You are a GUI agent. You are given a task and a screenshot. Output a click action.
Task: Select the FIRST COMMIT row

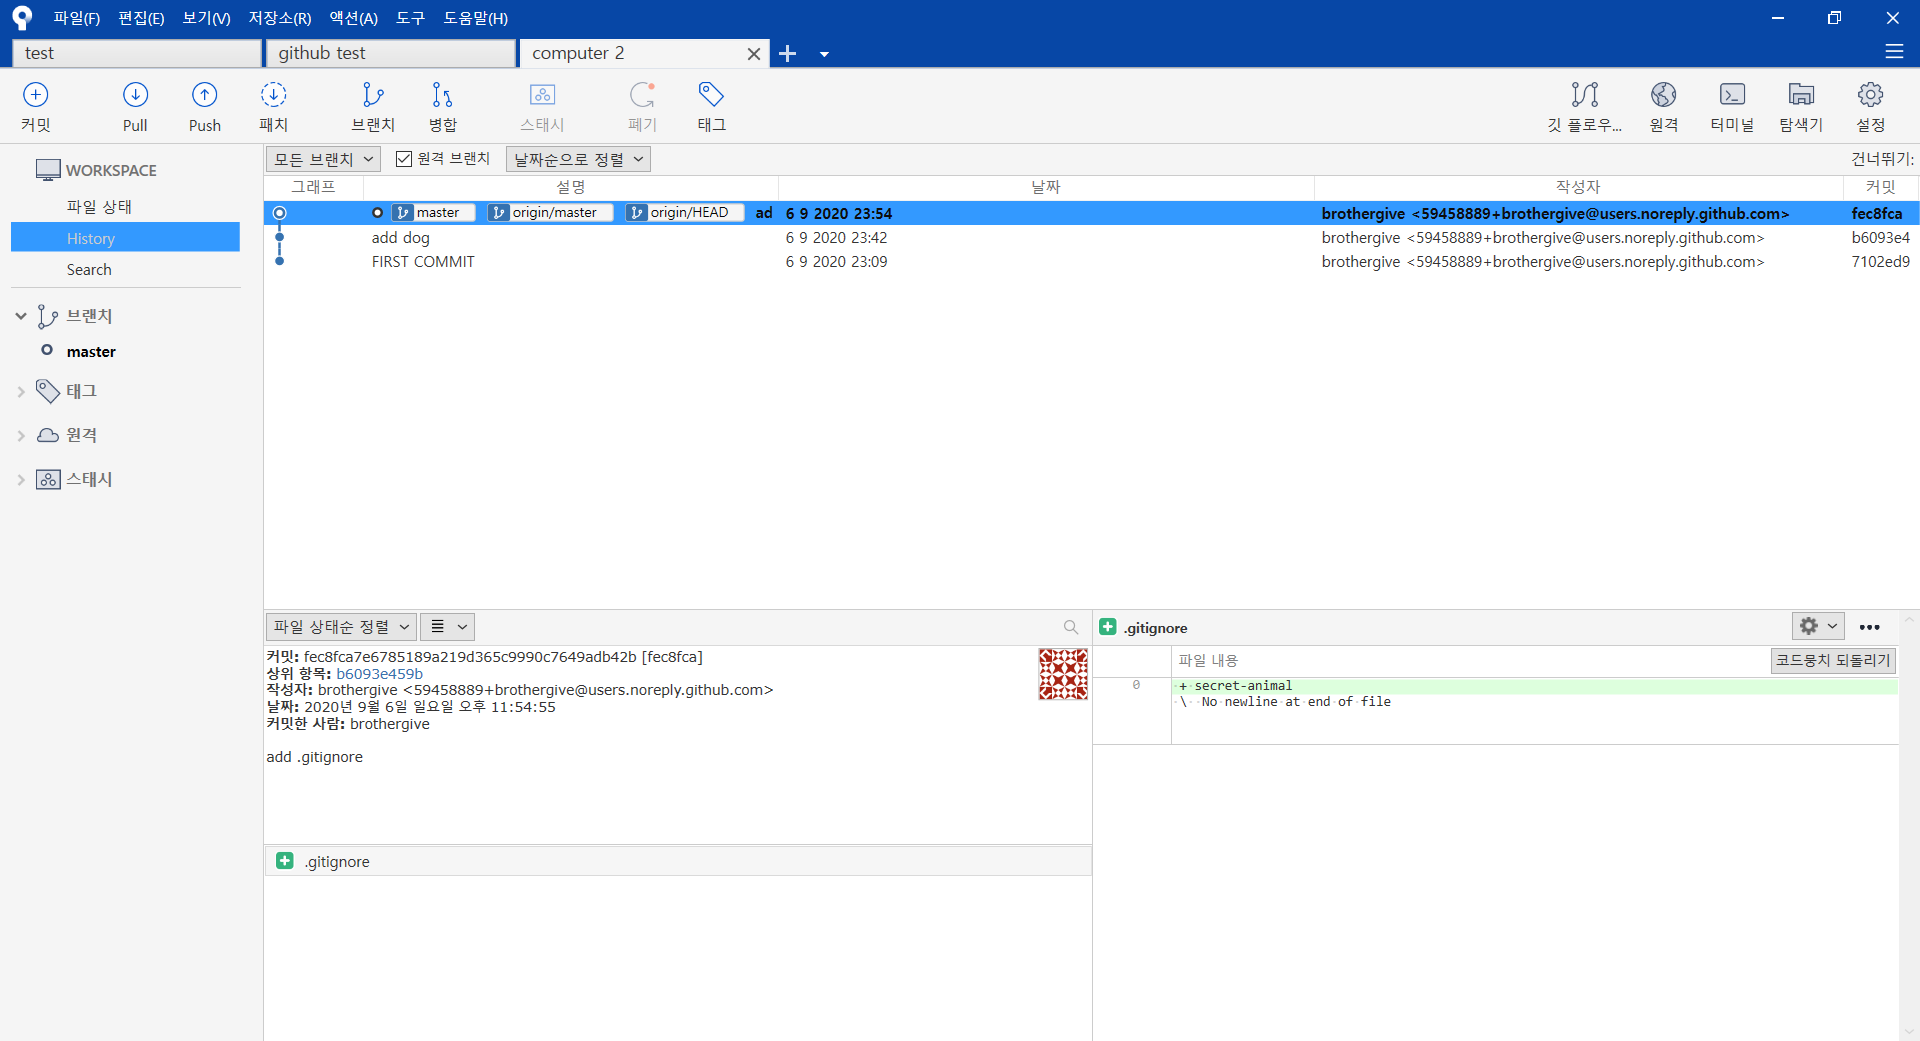pyautogui.click(x=1091, y=261)
